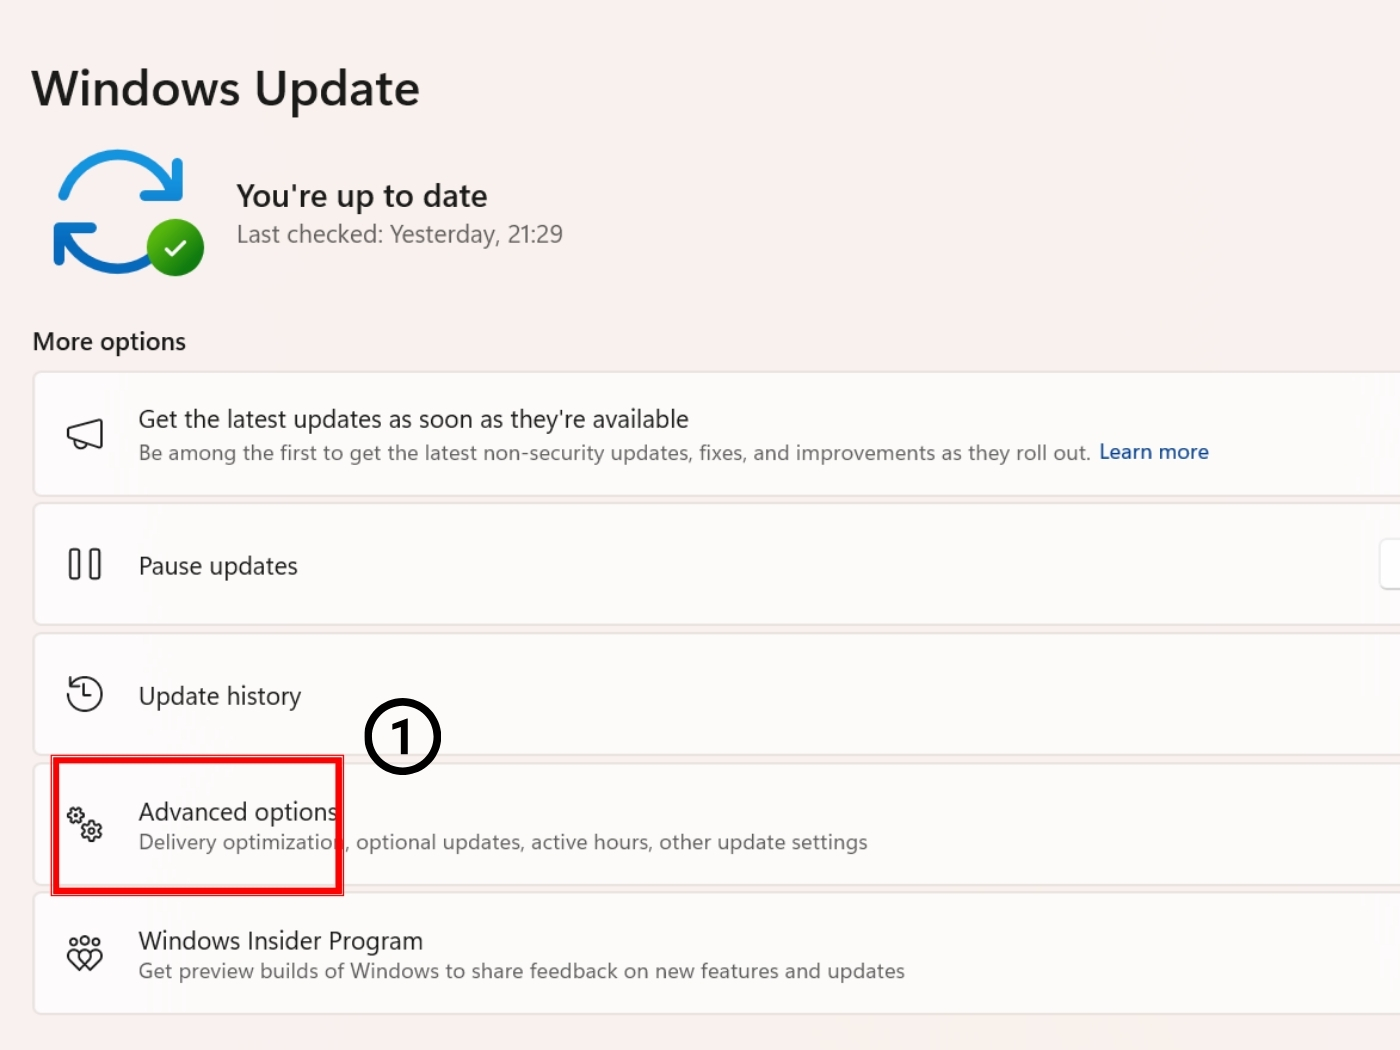Open the Learn more link
Viewport: 1400px width, 1050px height.
pyautogui.click(x=1154, y=452)
